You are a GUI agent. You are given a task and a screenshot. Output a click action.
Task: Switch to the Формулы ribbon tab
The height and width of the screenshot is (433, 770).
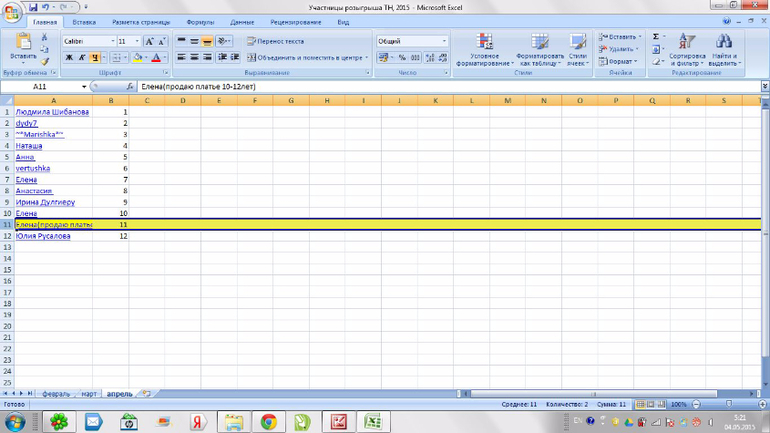click(200, 22)
